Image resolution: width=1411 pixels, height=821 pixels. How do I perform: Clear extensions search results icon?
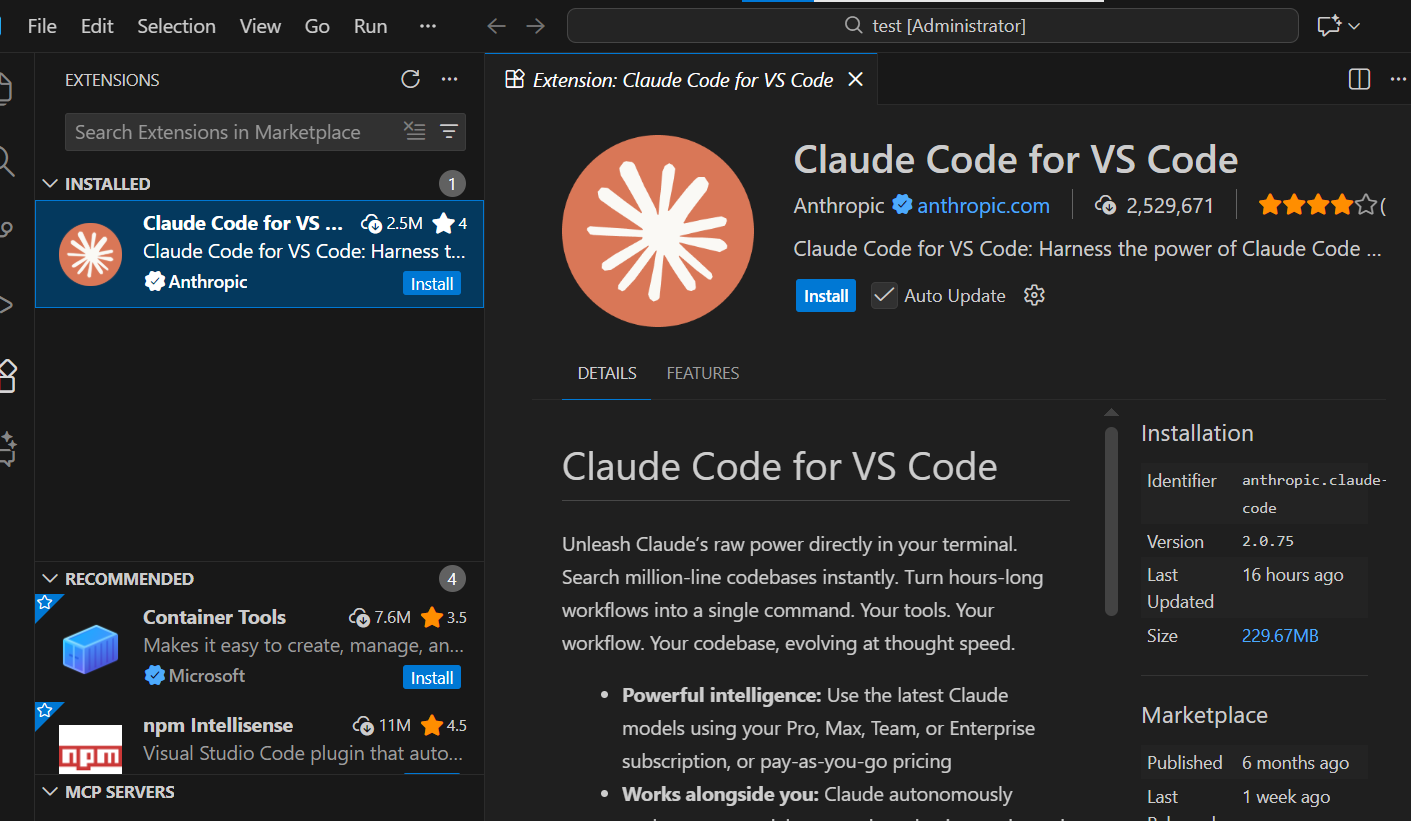[414, 131]
